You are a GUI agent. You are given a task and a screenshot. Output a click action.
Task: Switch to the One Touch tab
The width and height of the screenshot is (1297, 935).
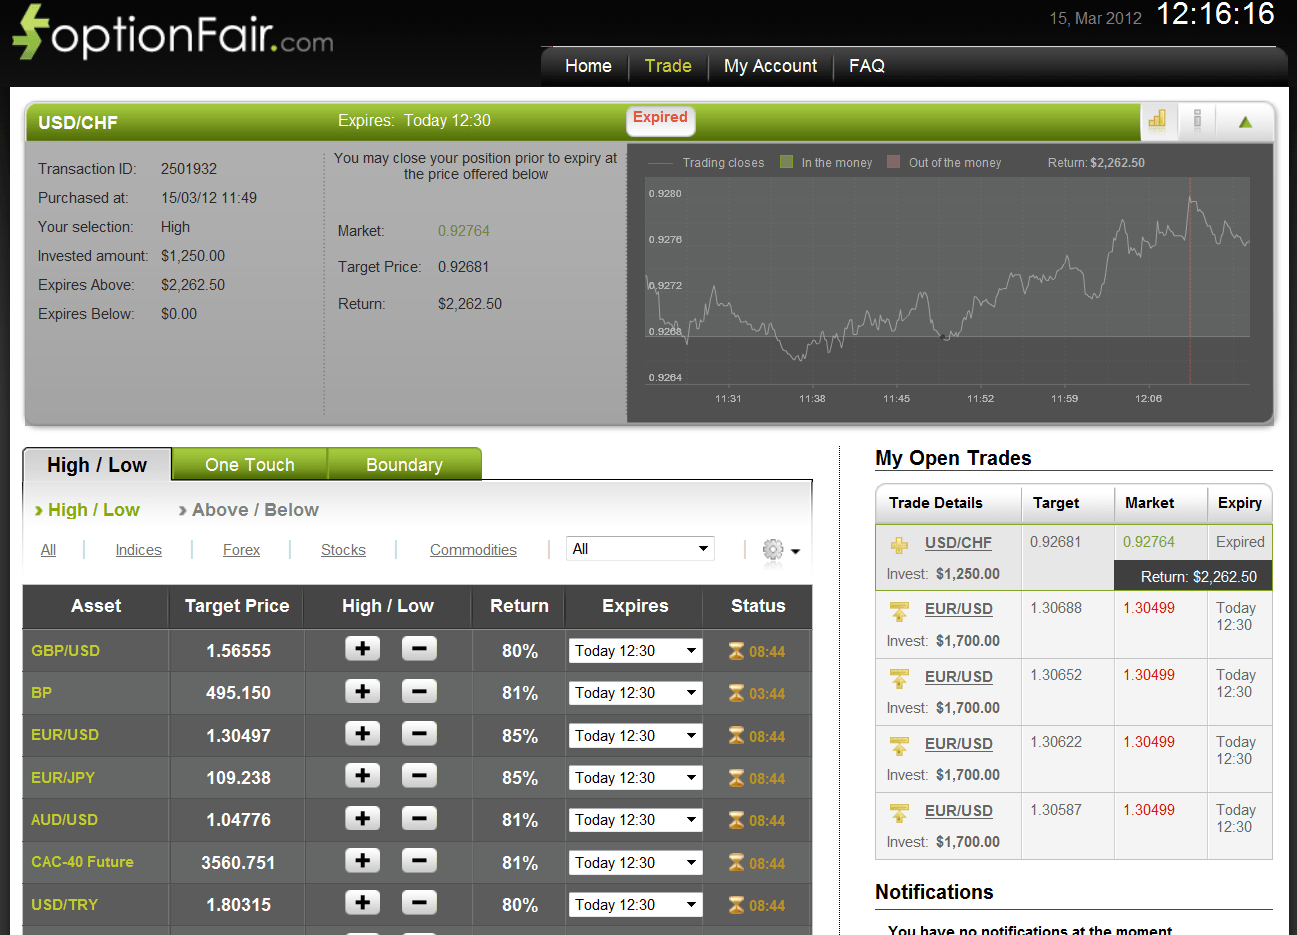tap(249, 464)
